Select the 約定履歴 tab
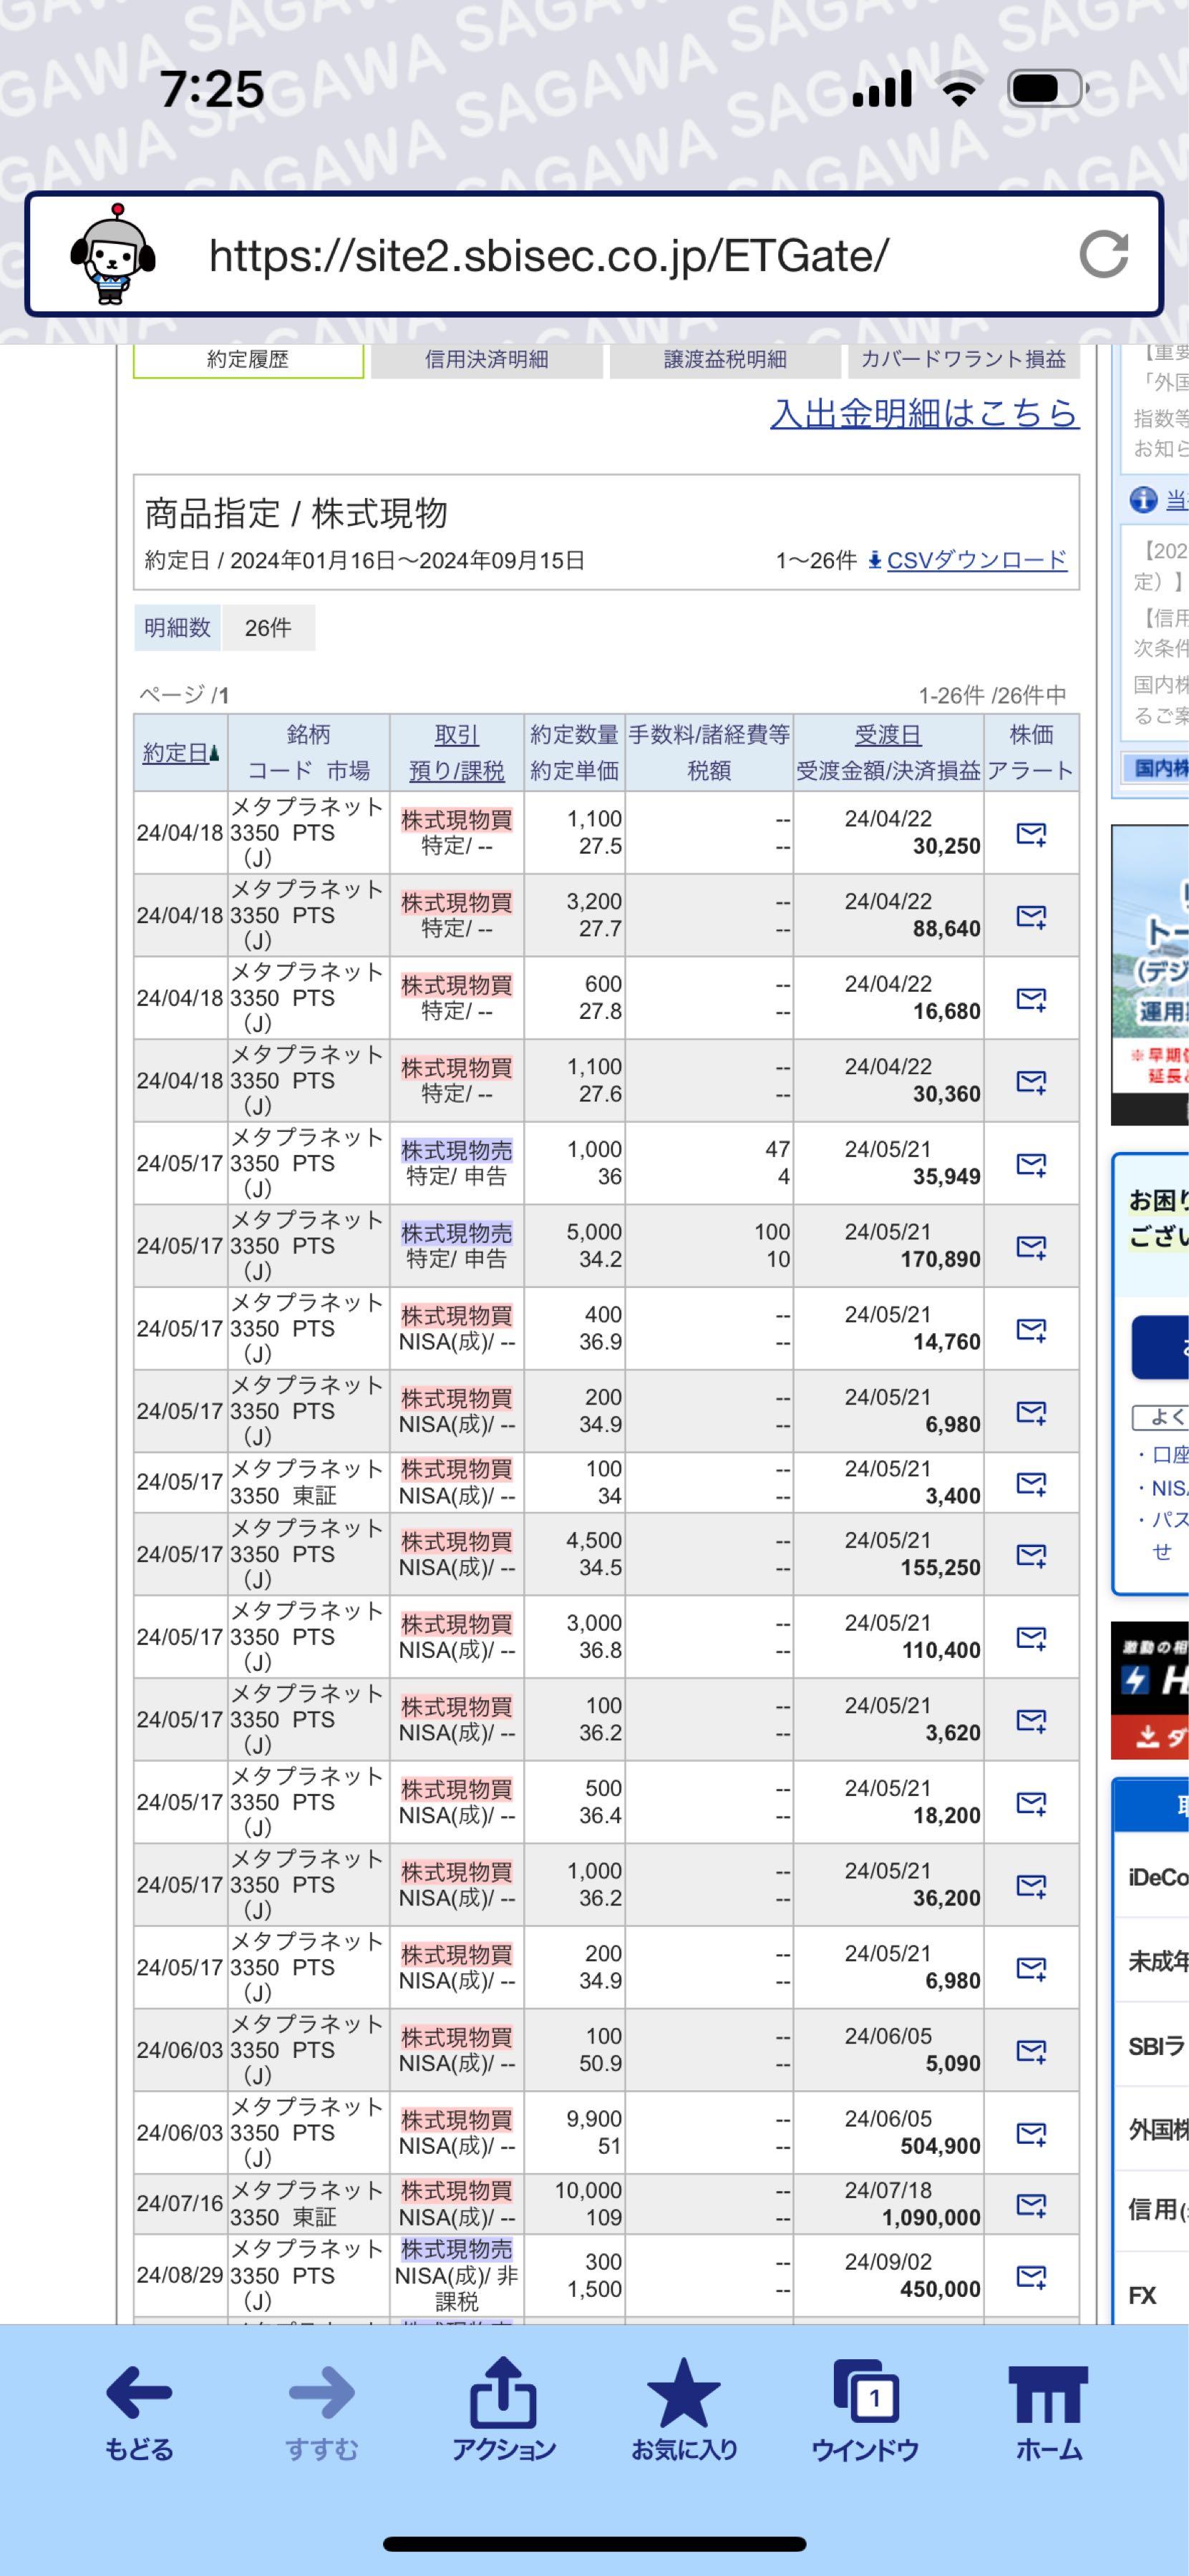1189x2576 pixels. (x=248, y=360)
